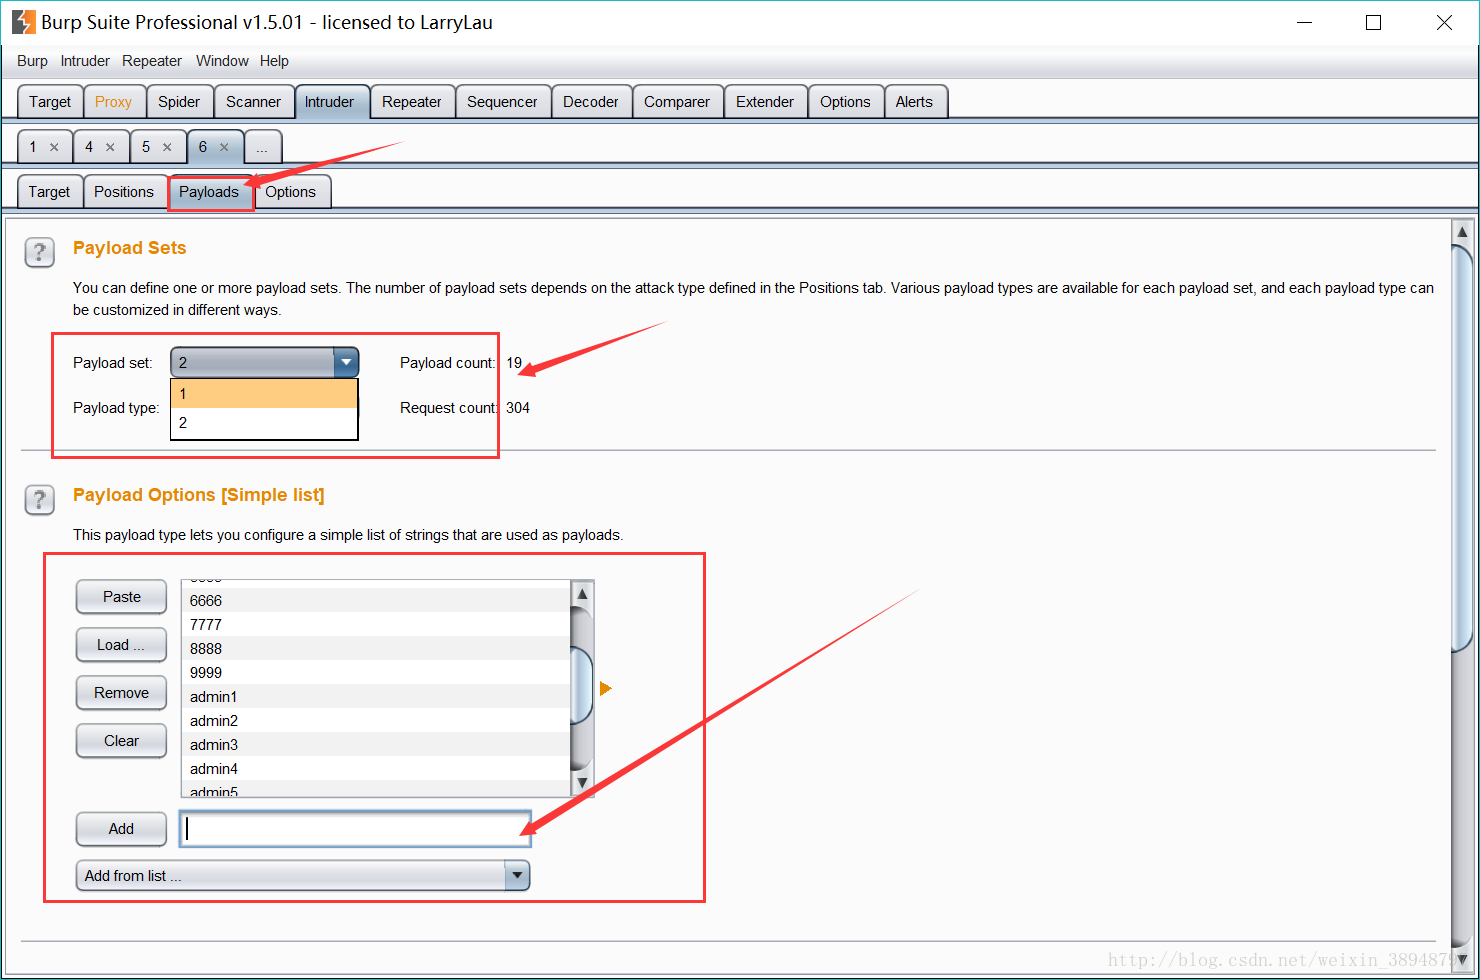
Task: Expand the Payload set dropdown arrow
Action: click(x=346, y=362)
